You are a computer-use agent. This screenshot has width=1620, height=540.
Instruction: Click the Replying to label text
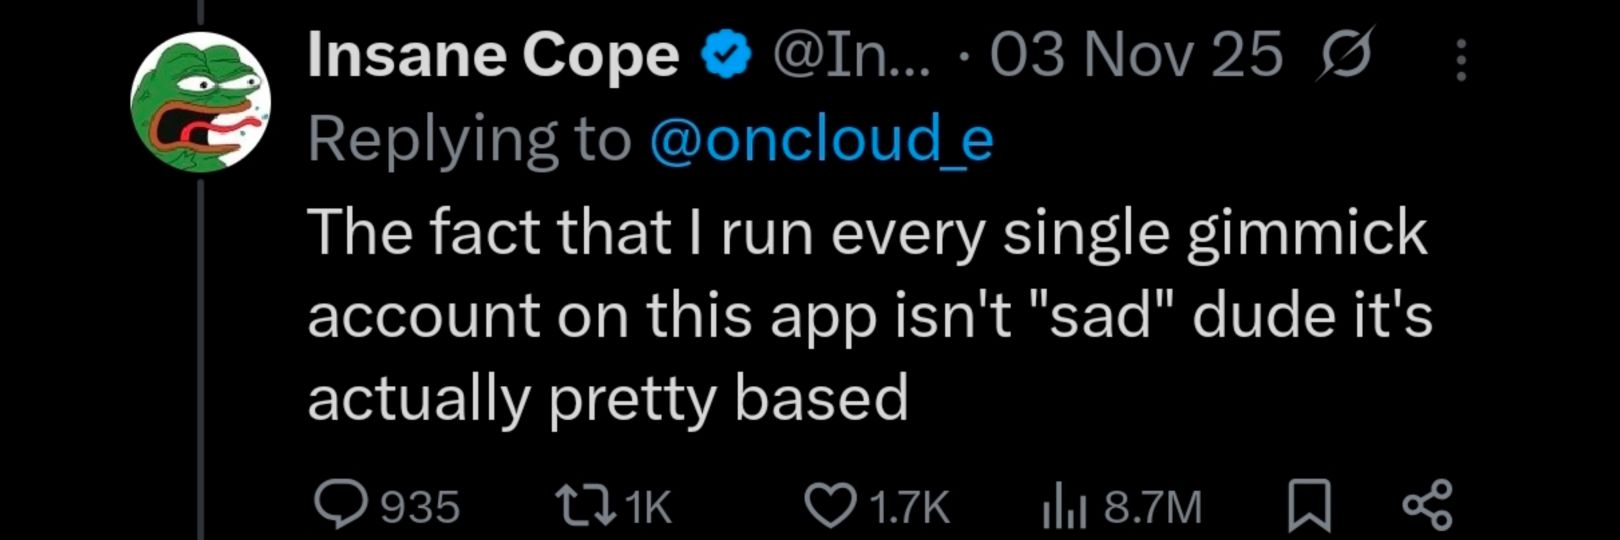pos(469,139)
